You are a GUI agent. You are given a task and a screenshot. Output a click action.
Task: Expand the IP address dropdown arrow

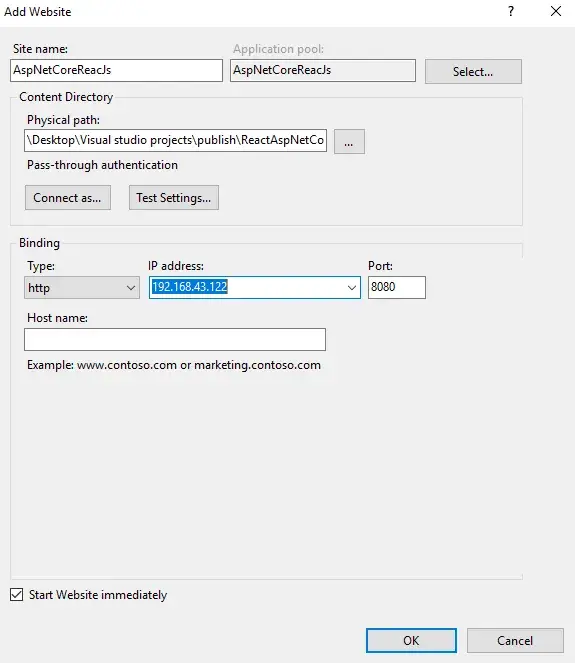(x=351, y=288)
